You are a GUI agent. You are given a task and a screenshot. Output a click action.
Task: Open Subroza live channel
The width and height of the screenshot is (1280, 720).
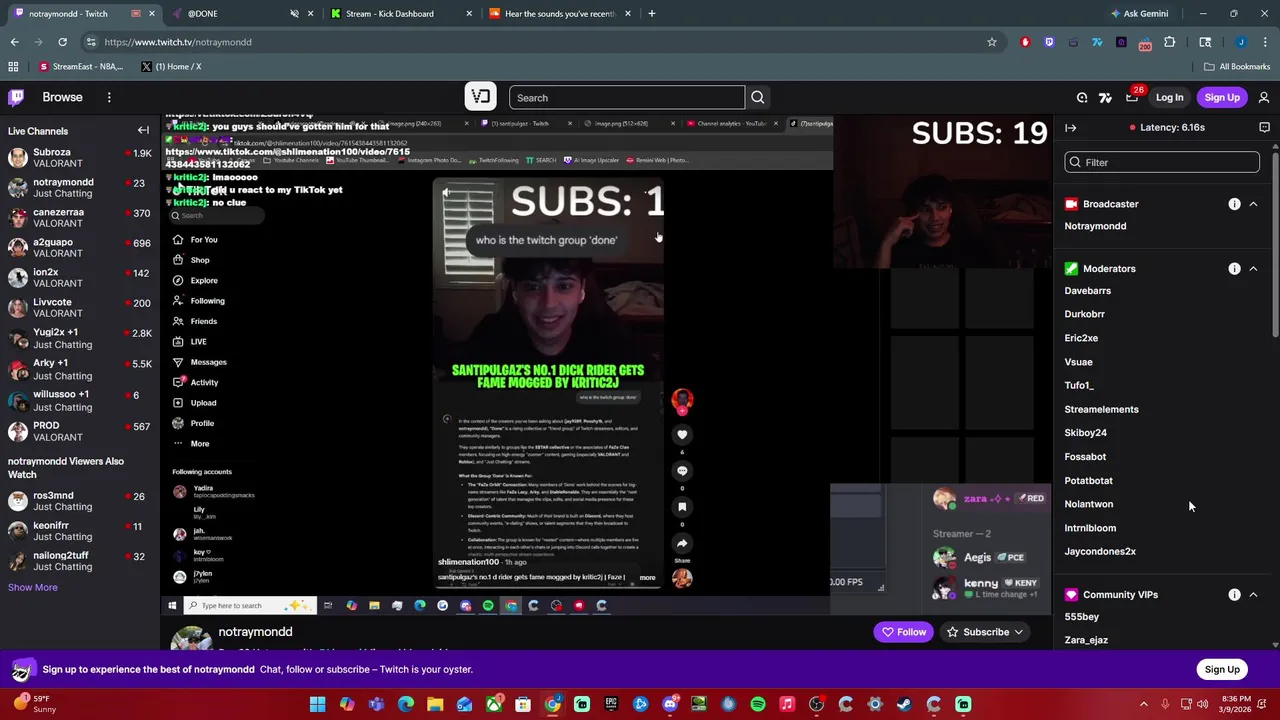pyautogui.click(x=80, y=158)
